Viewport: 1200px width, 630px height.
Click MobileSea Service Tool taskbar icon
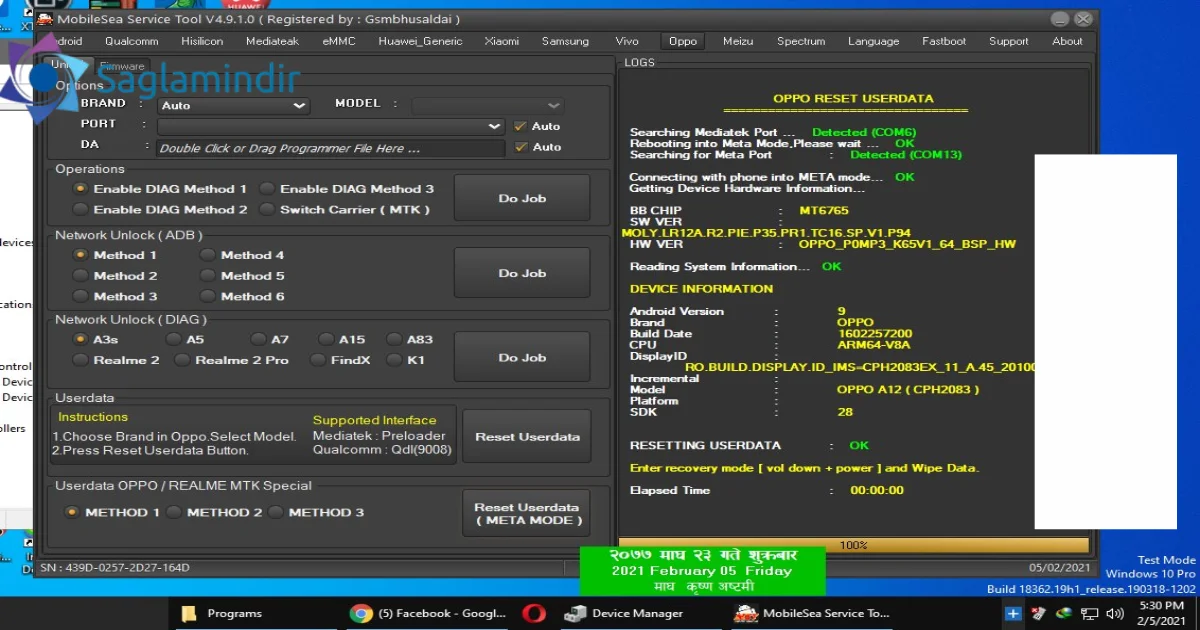[x=812, y=613]
